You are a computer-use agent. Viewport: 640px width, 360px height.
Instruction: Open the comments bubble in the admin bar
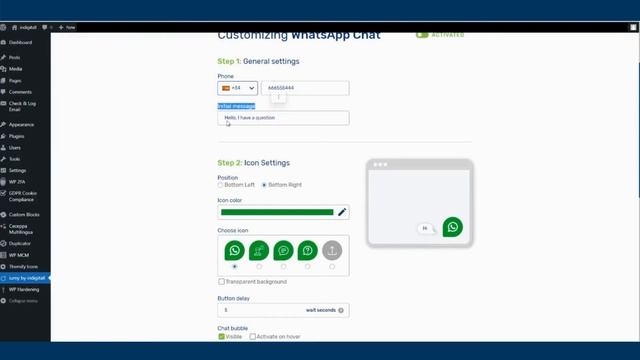coord(44,27)
